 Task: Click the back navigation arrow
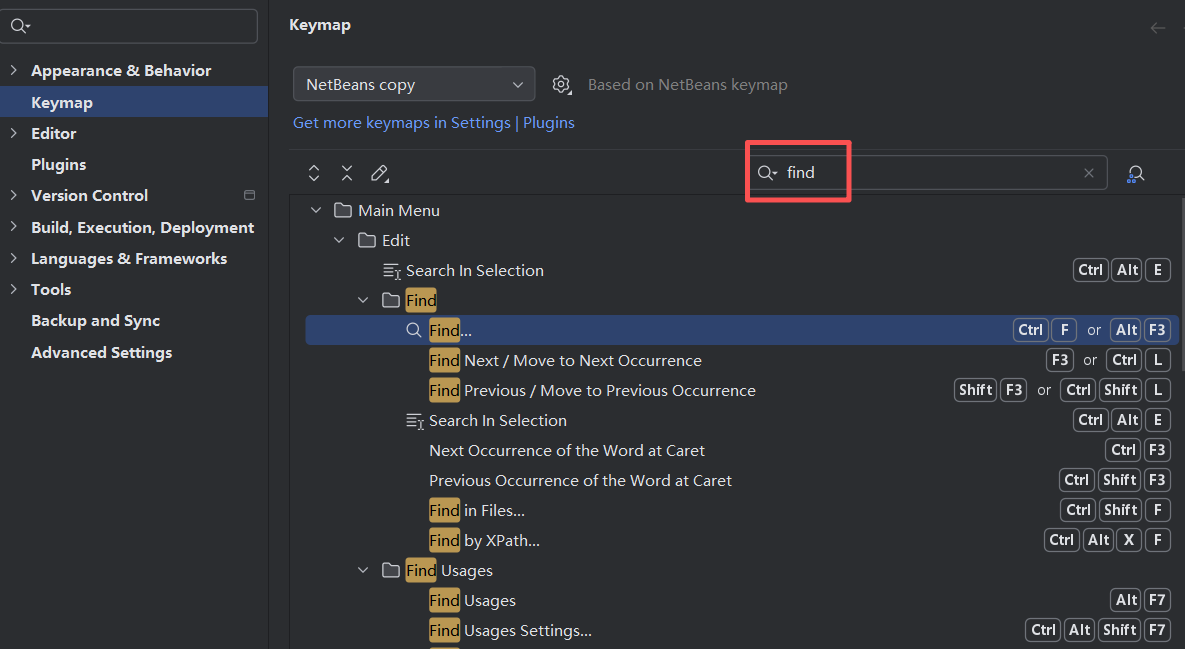click(x=1157, y=28)
